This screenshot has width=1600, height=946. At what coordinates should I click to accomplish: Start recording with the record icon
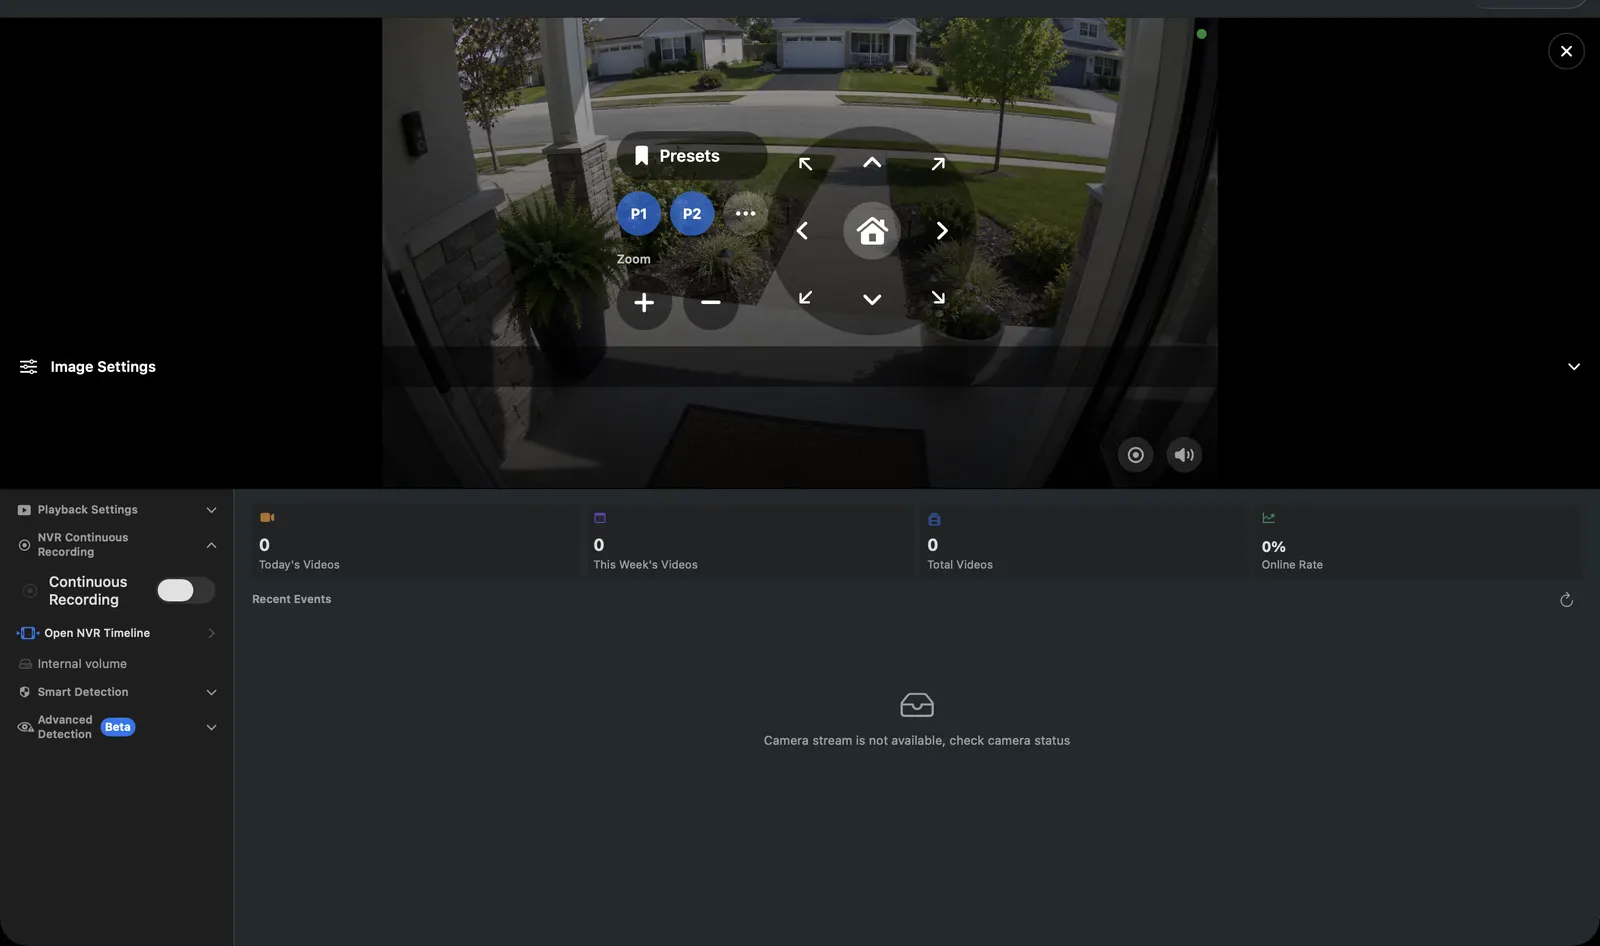point(1135,455)
